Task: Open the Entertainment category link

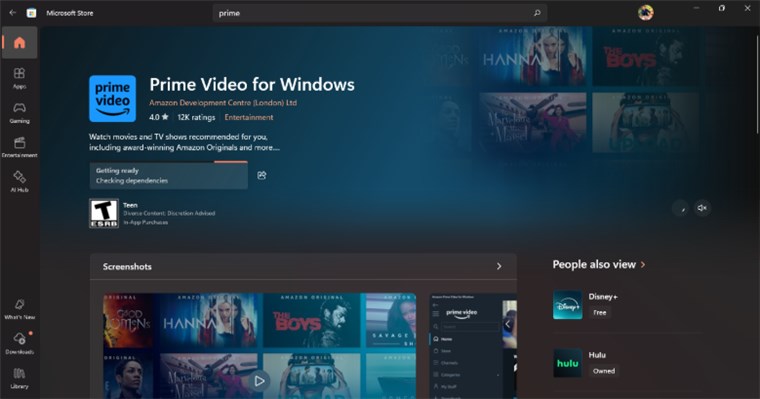Action: pos(249,117)
